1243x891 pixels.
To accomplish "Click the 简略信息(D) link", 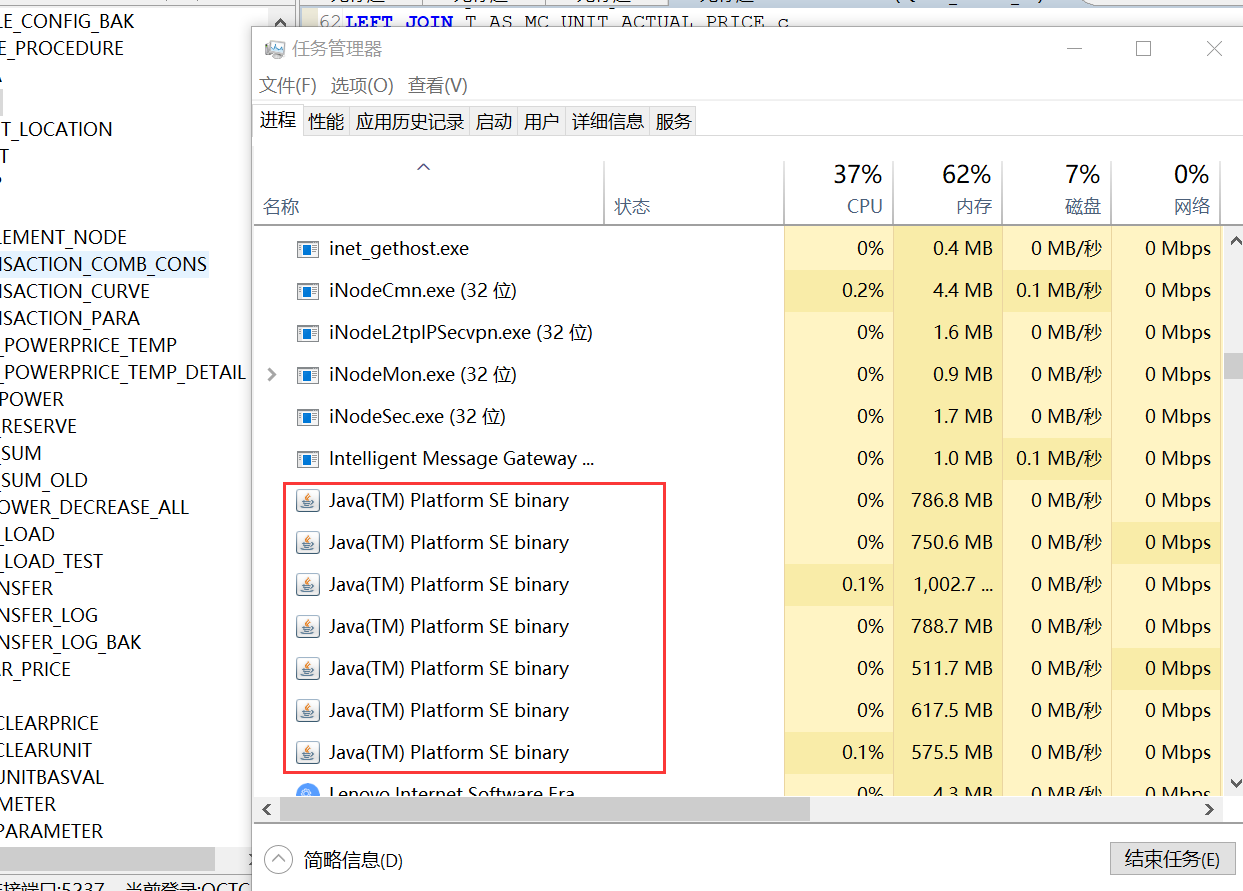I will click(353, 860).
